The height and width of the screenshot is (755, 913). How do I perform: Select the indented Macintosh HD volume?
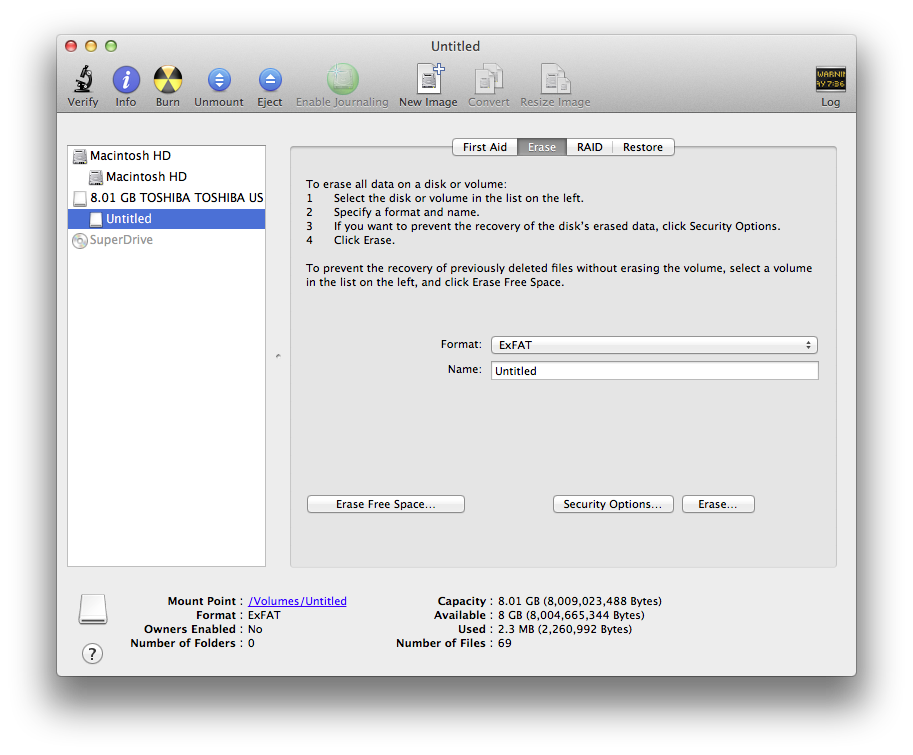[167, 177]
